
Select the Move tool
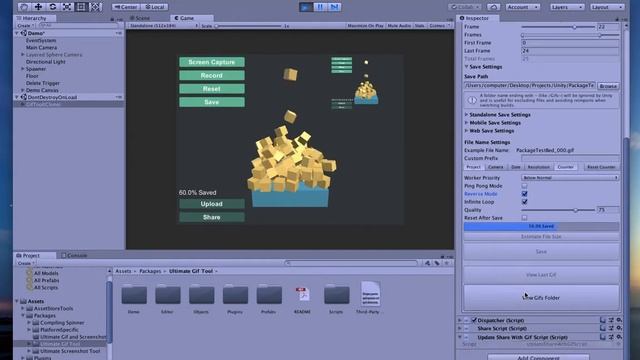(38, 7)
